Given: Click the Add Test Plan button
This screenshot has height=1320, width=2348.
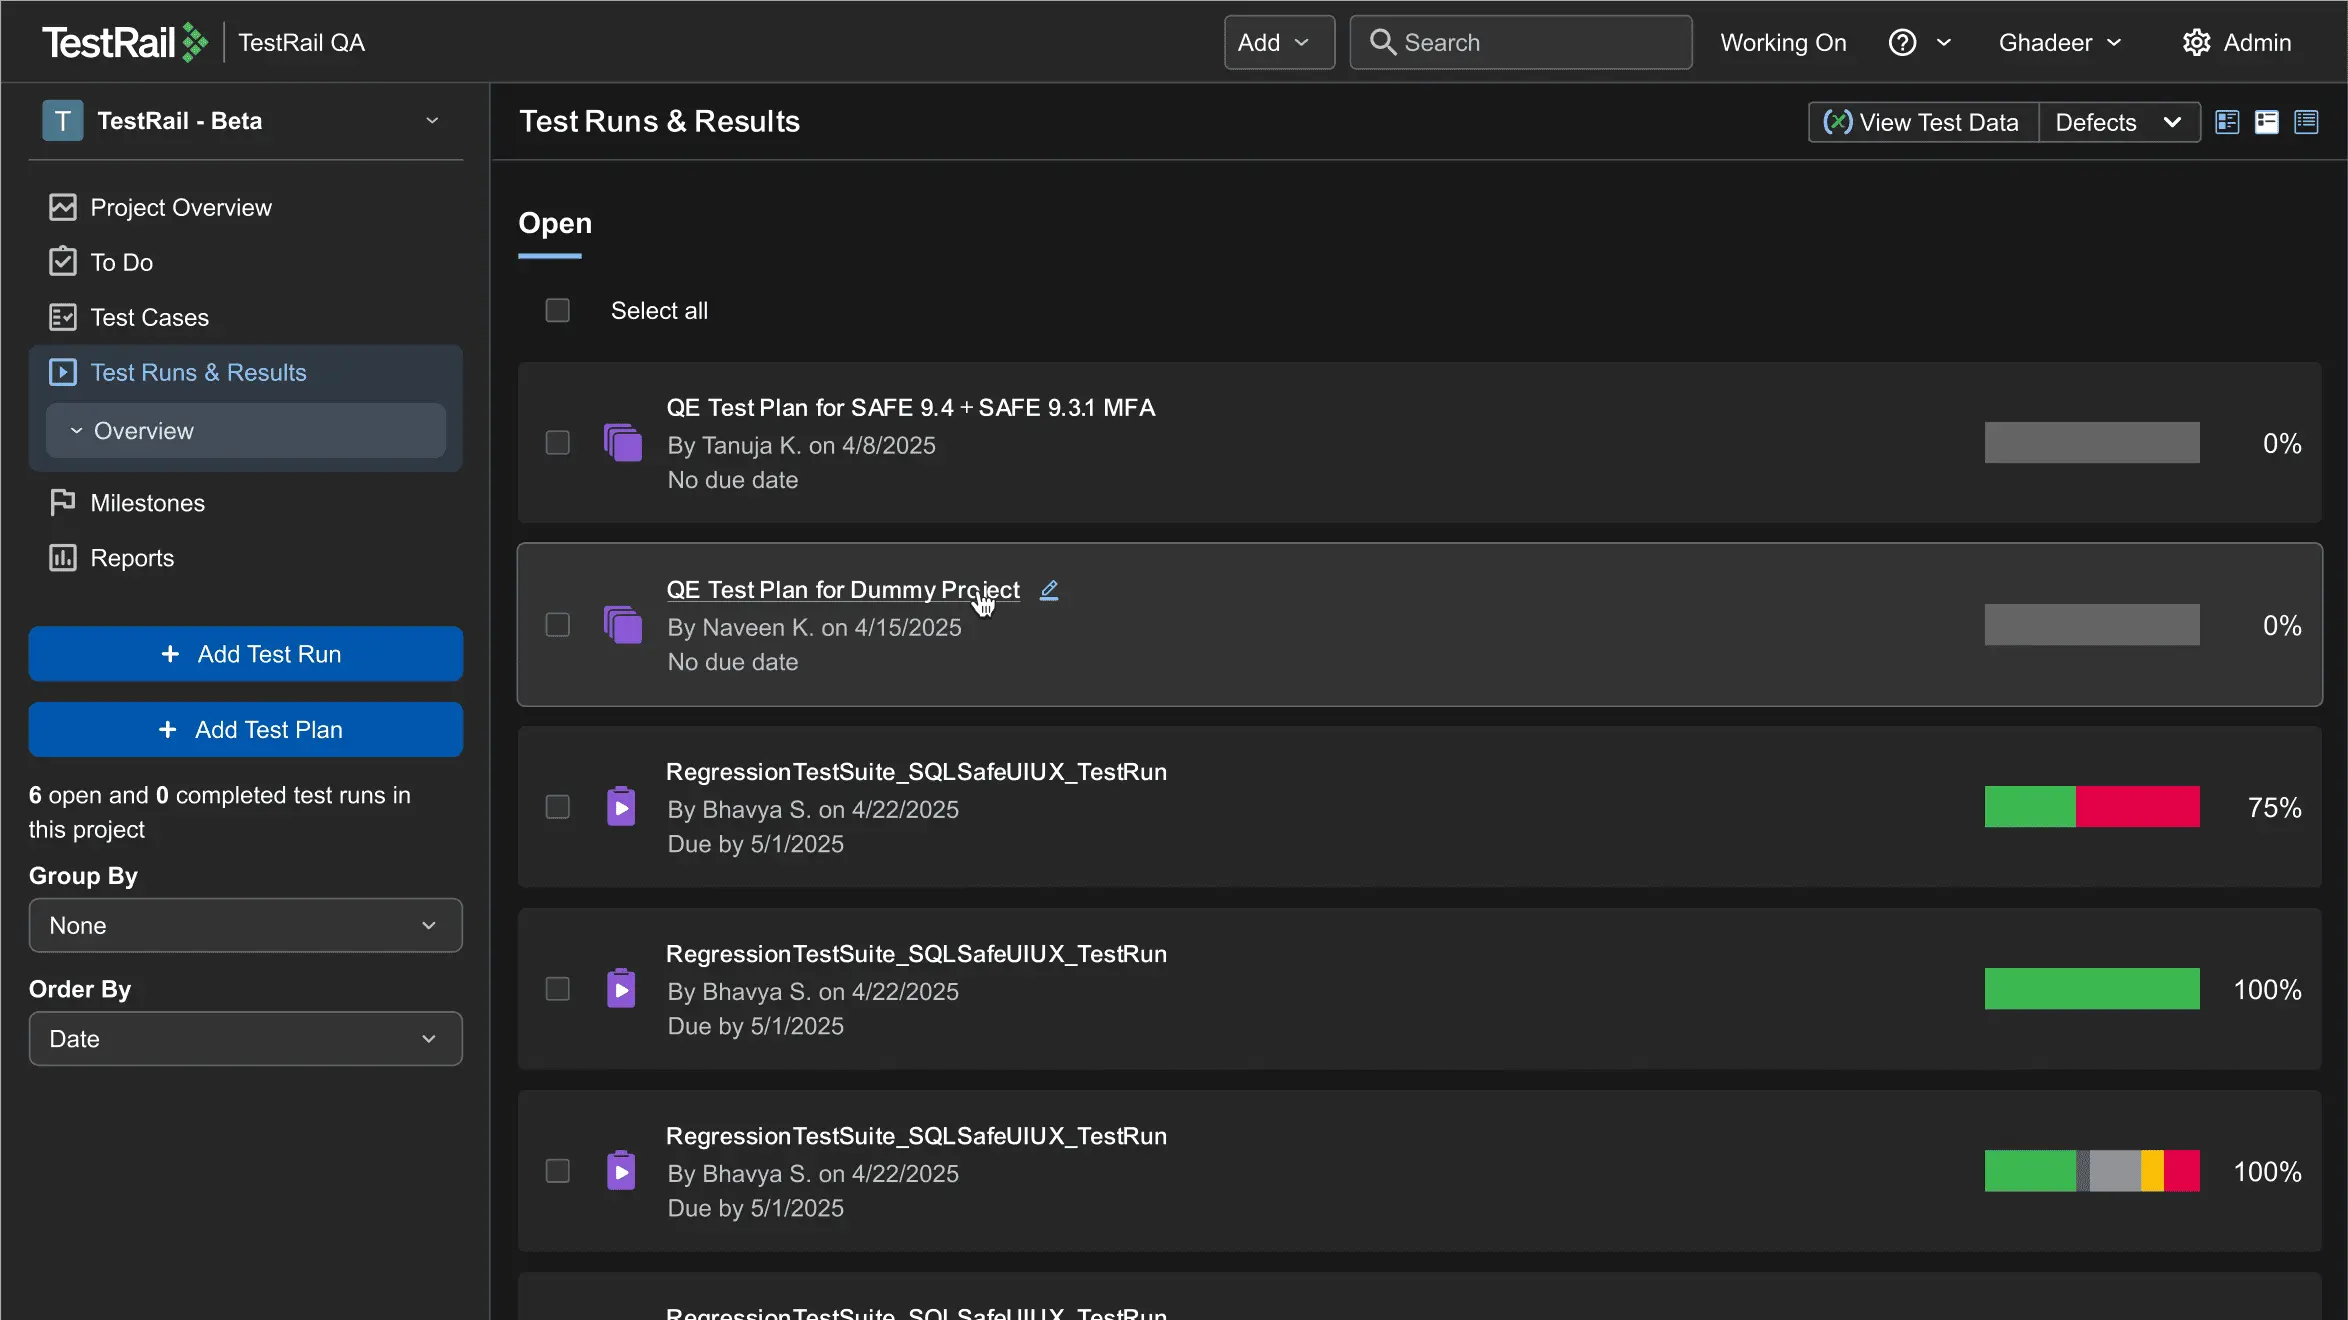Looking at the screenshot, I should pos(246,730).
